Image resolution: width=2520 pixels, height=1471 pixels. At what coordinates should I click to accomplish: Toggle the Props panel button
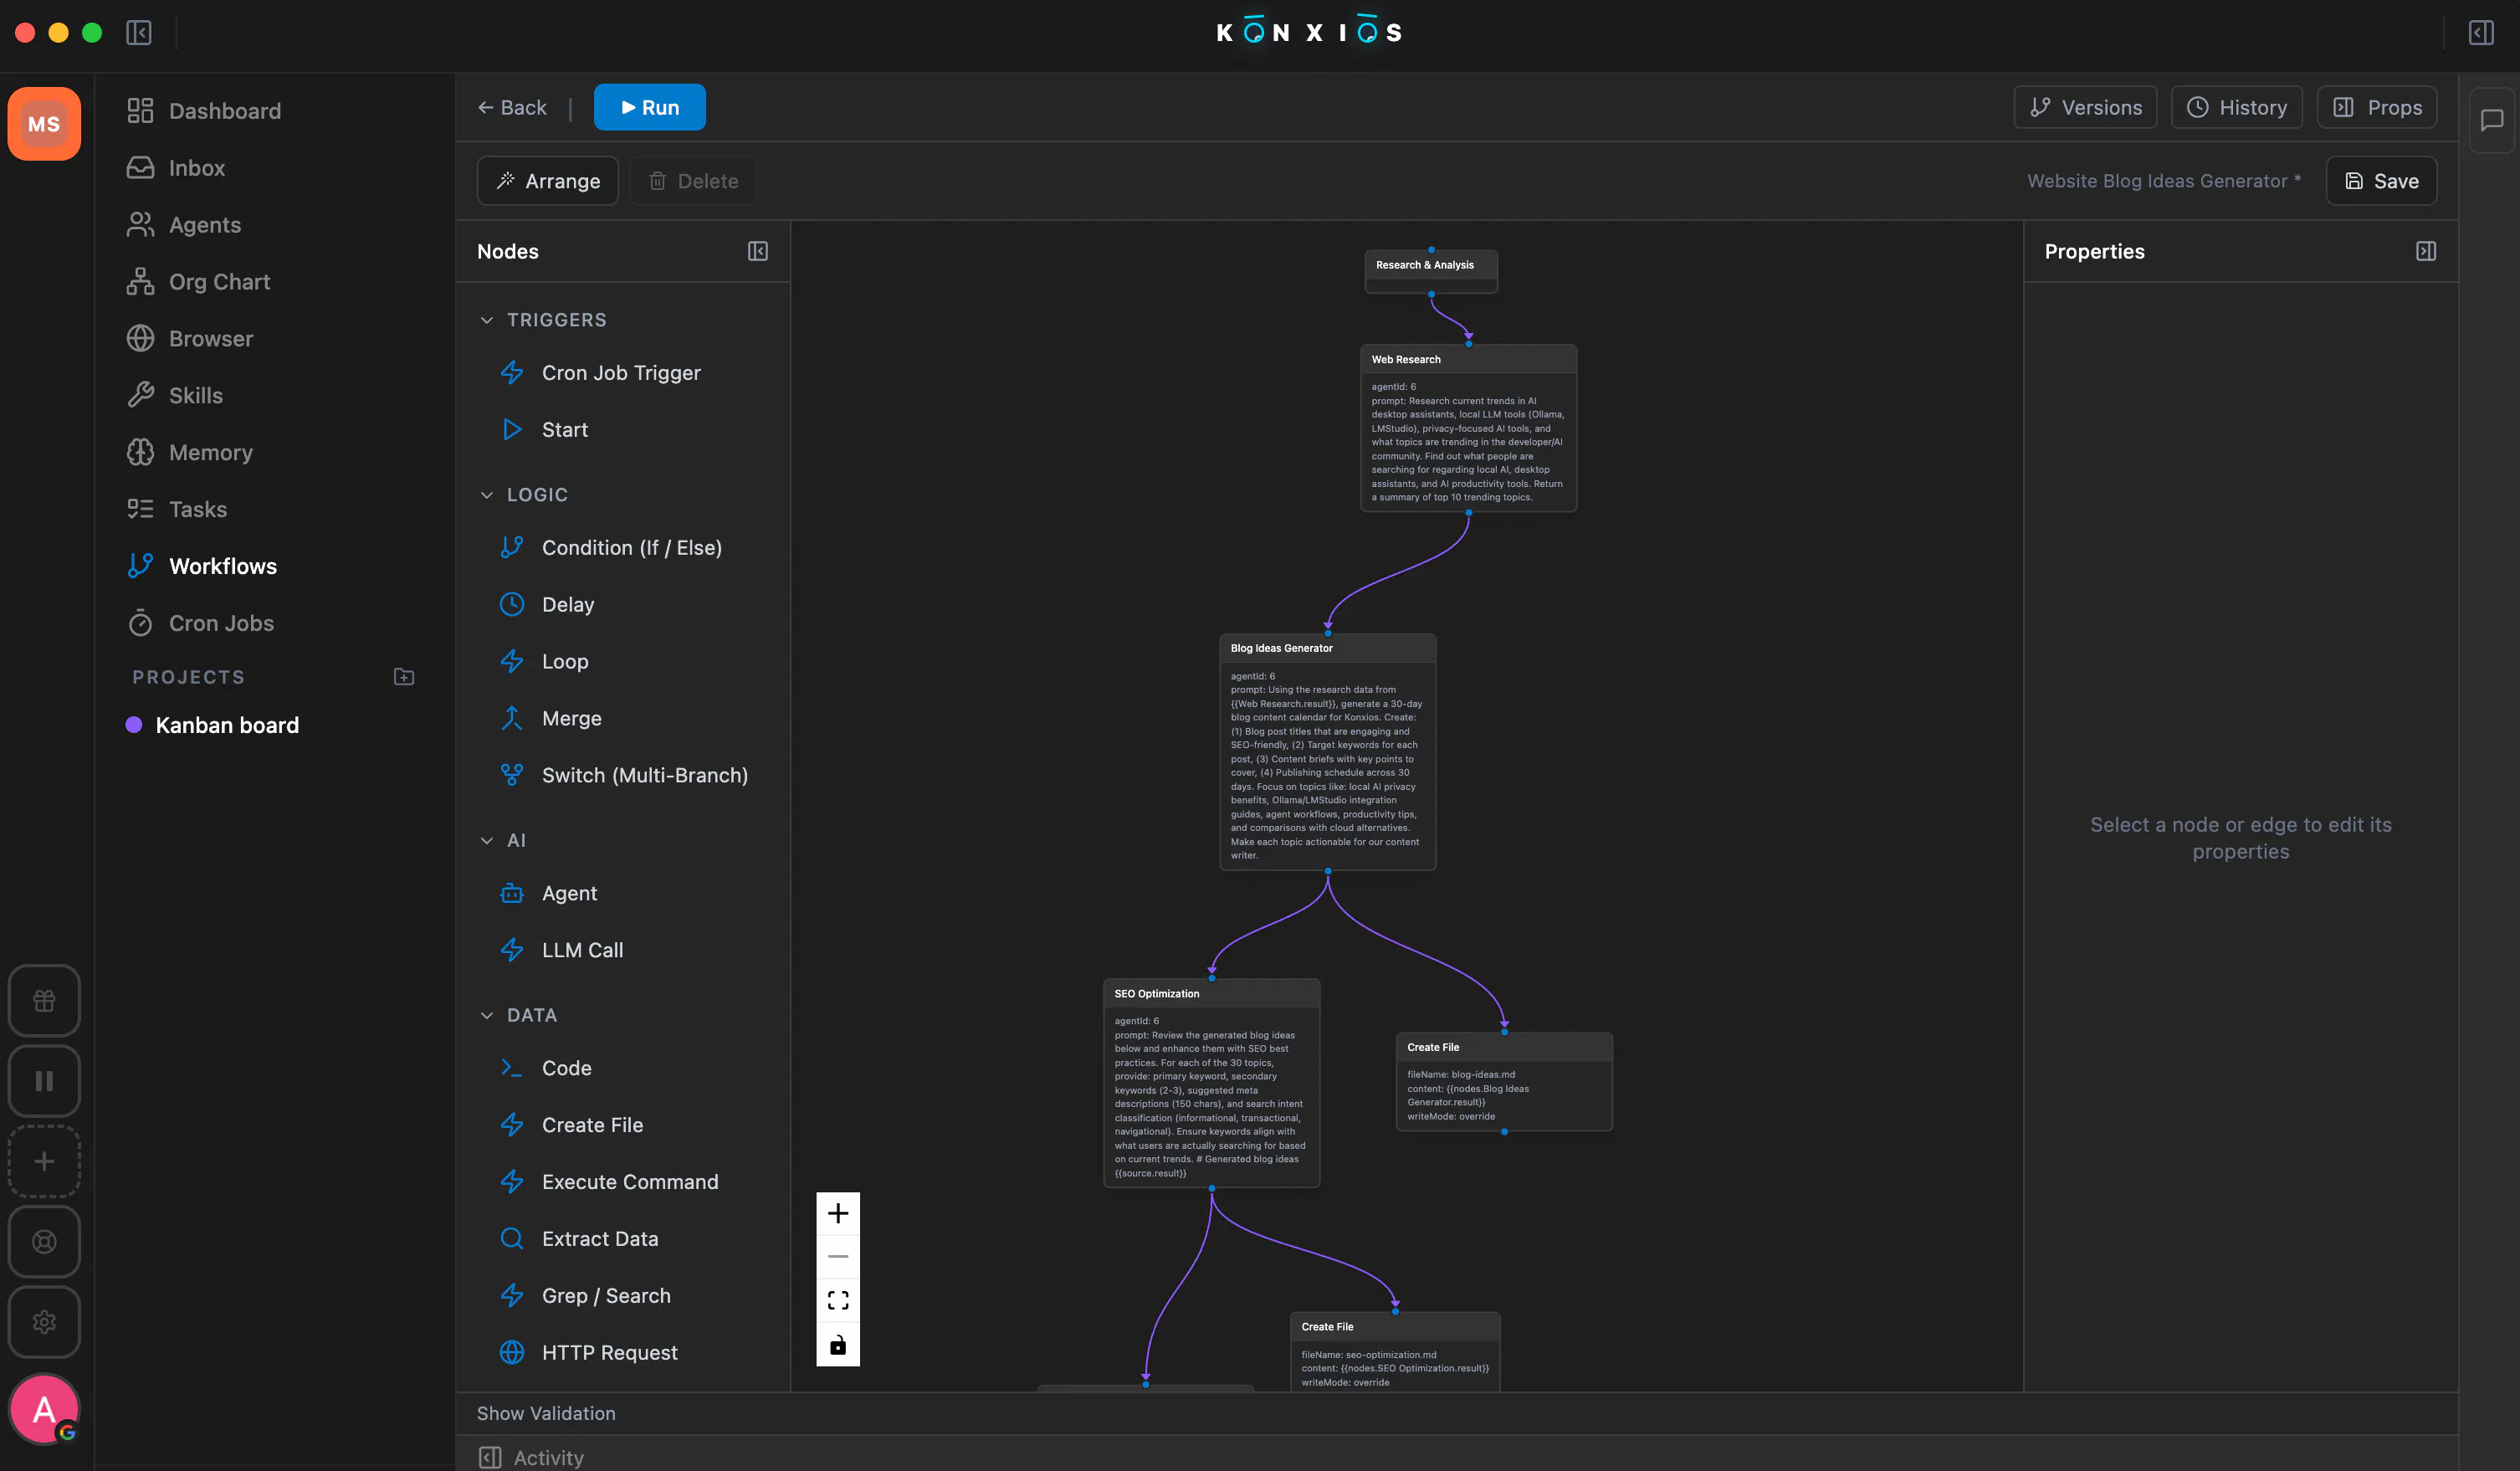pos(2377,107)
